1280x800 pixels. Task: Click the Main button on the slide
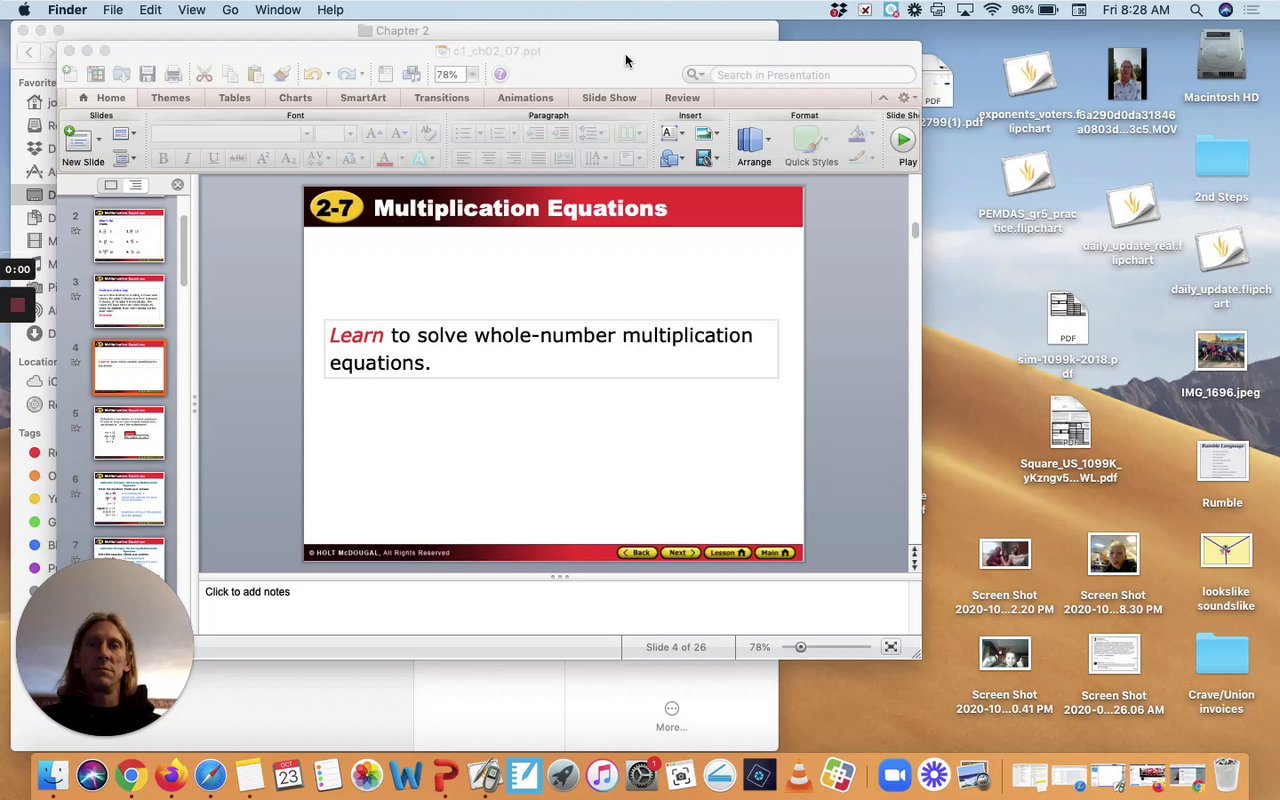(775, 553)
